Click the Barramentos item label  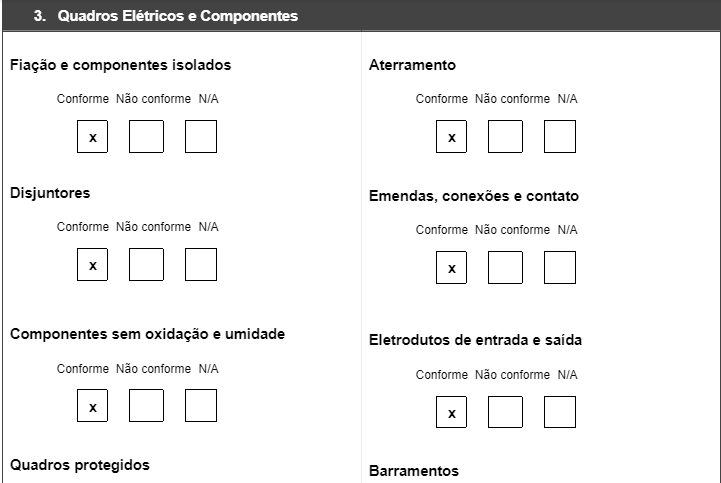tap(414, 471)
